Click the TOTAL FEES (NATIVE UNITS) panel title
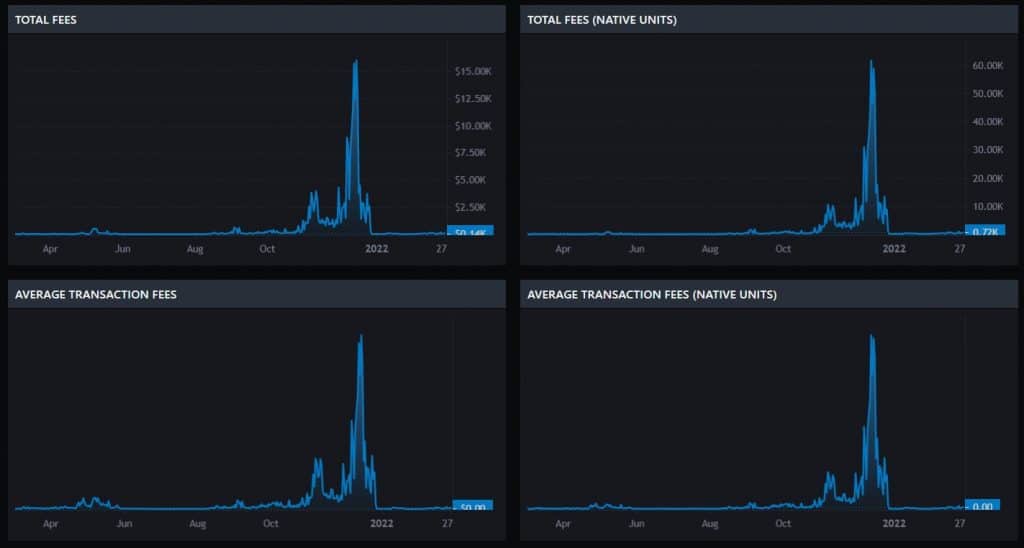This screenshot has width=1024, height=548. 601,20
